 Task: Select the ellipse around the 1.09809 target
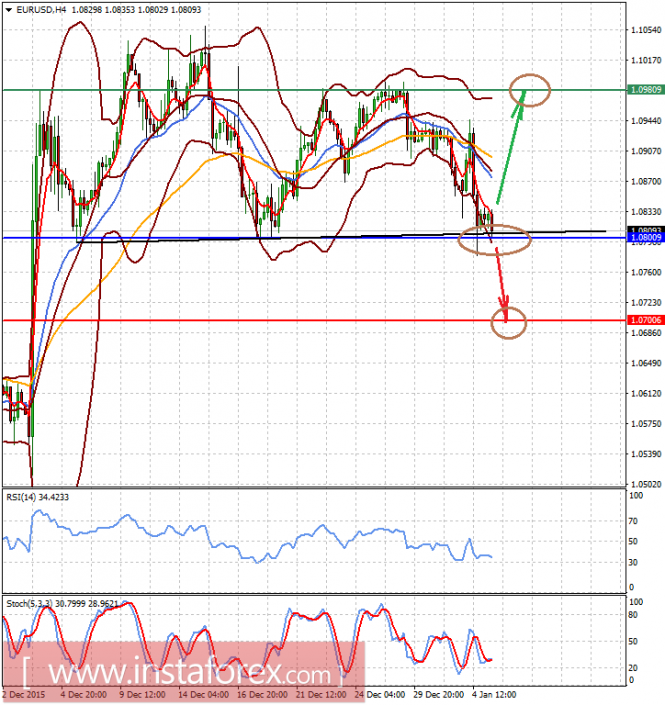click(x=530, y=90)
